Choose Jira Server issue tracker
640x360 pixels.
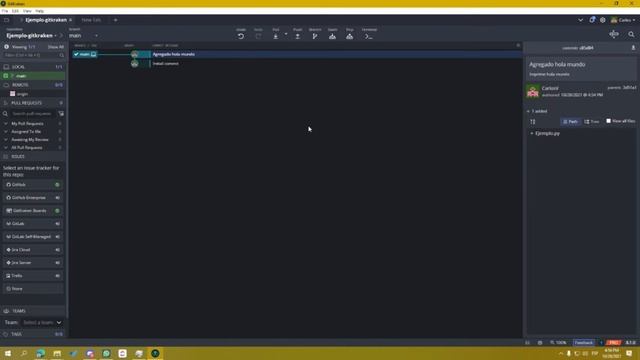[33, 263]
